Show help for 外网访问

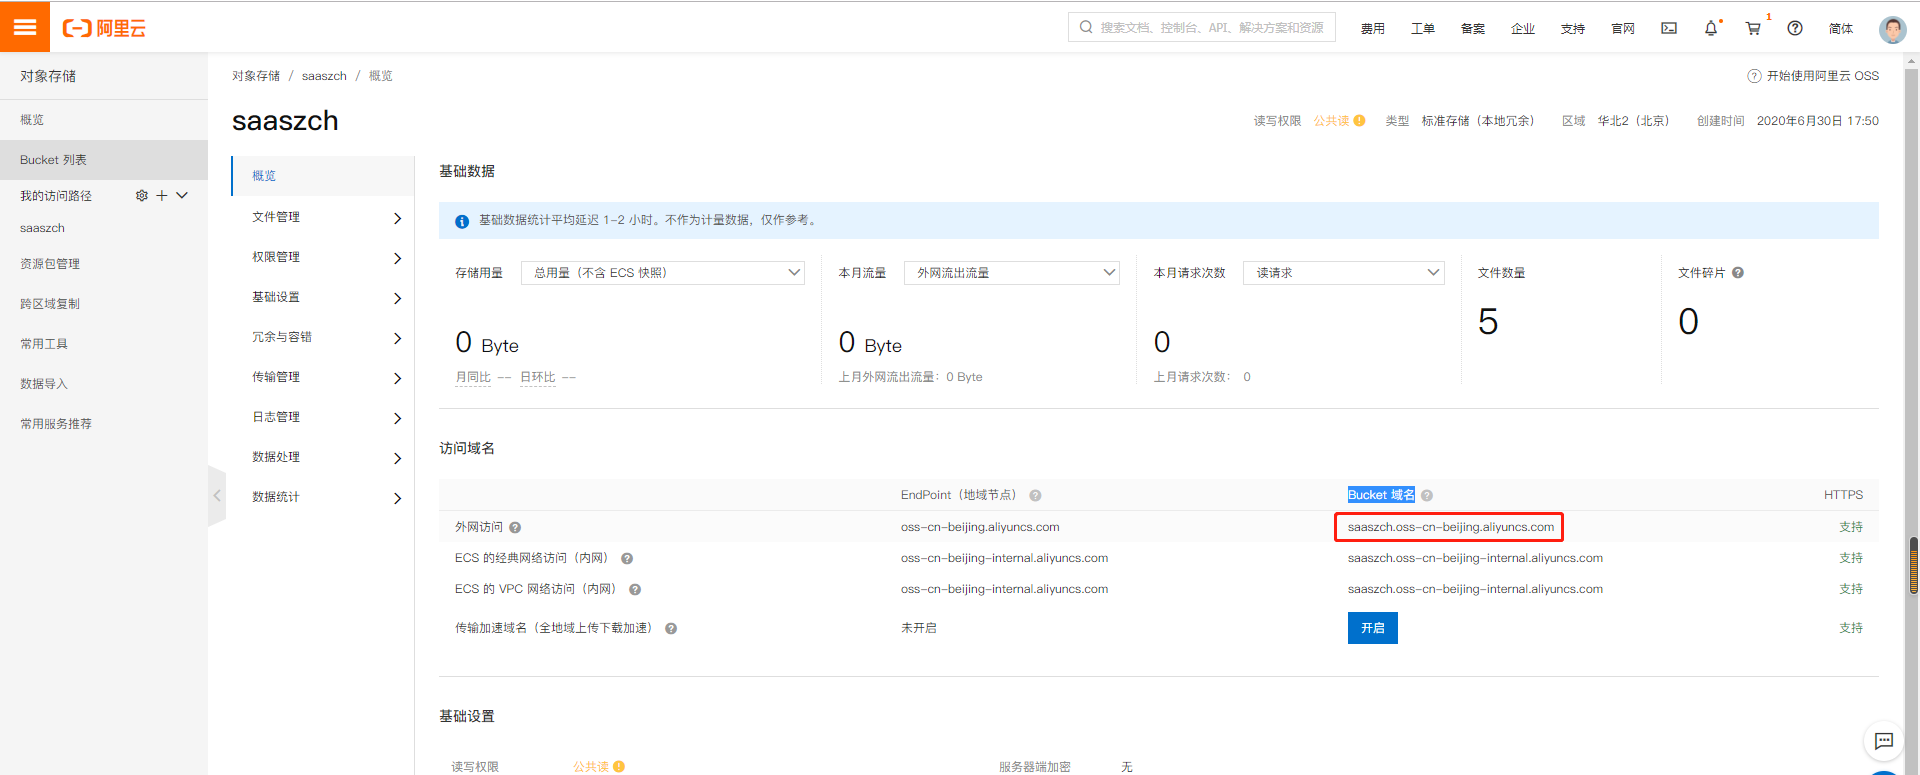pos(515,528)
